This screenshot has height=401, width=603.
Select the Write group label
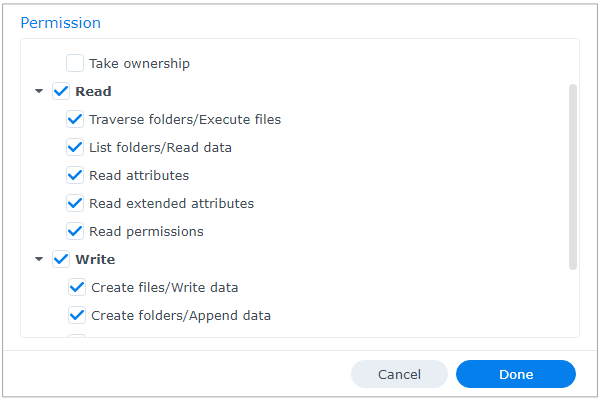[x=95, y=259]
